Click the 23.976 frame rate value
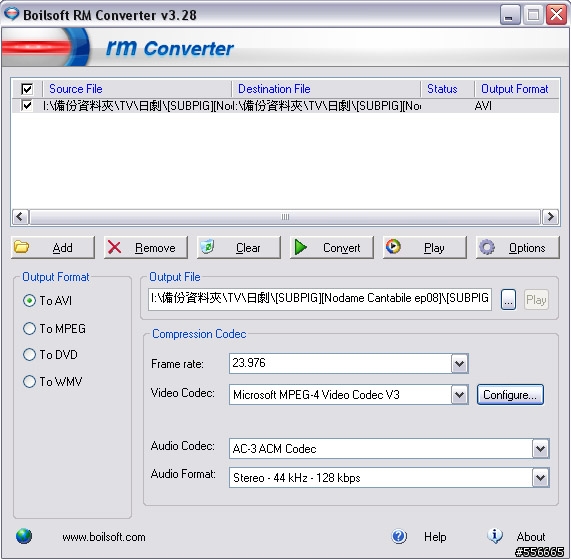 [249, 363]
